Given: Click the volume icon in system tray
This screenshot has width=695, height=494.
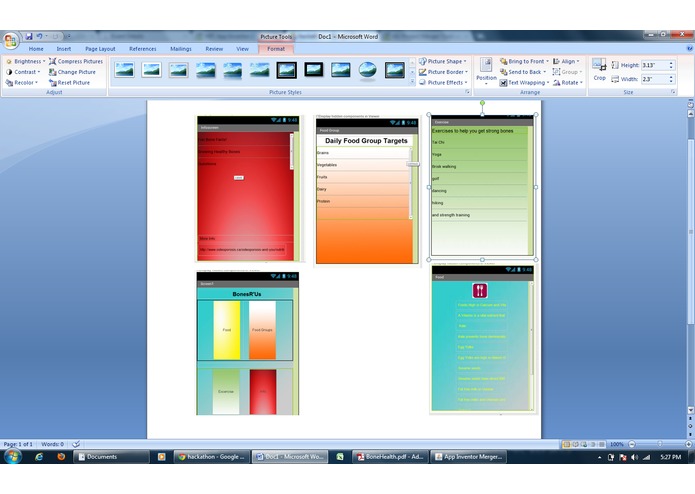Looking at the screenshot, I should pyautogui.click(x=635, y=457).
